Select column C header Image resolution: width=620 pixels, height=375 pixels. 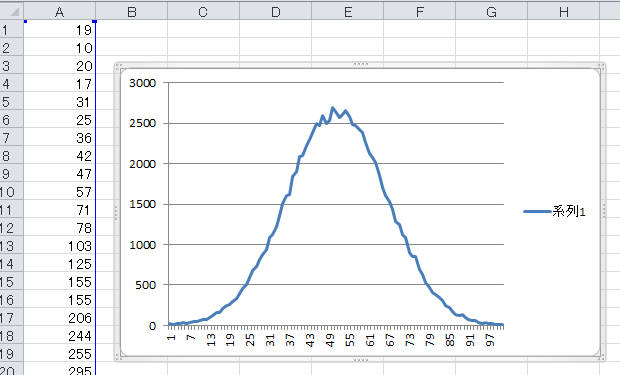pyautogui.click(x=203, y=12)
